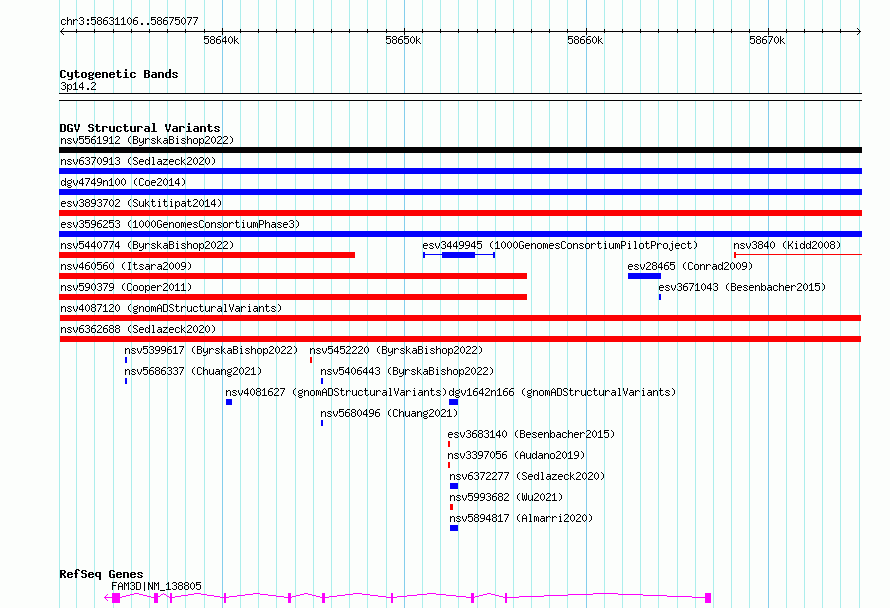
Task: Open the nsv5561912 (ByrskaBishop2022) label
Action: point(147,140)
